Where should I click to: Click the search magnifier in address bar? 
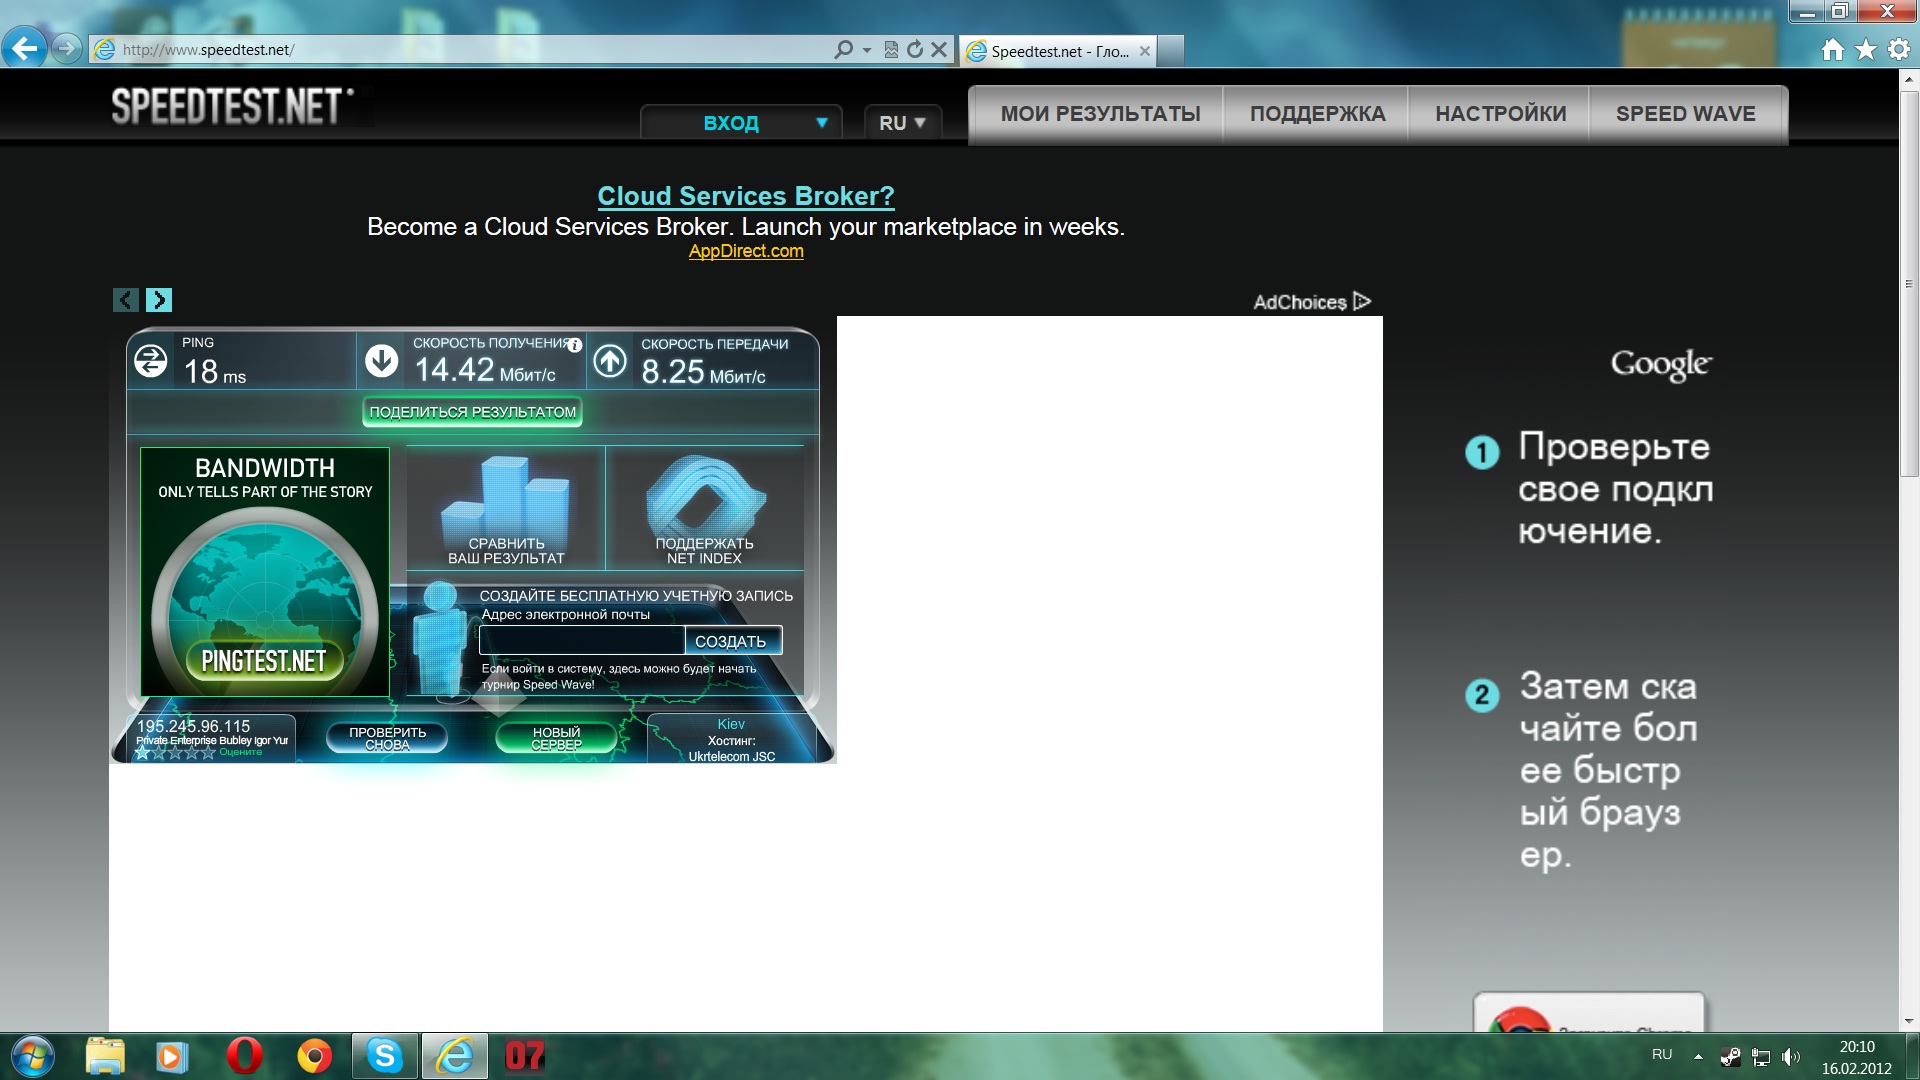pyautogui.click(x=844, y=49)
